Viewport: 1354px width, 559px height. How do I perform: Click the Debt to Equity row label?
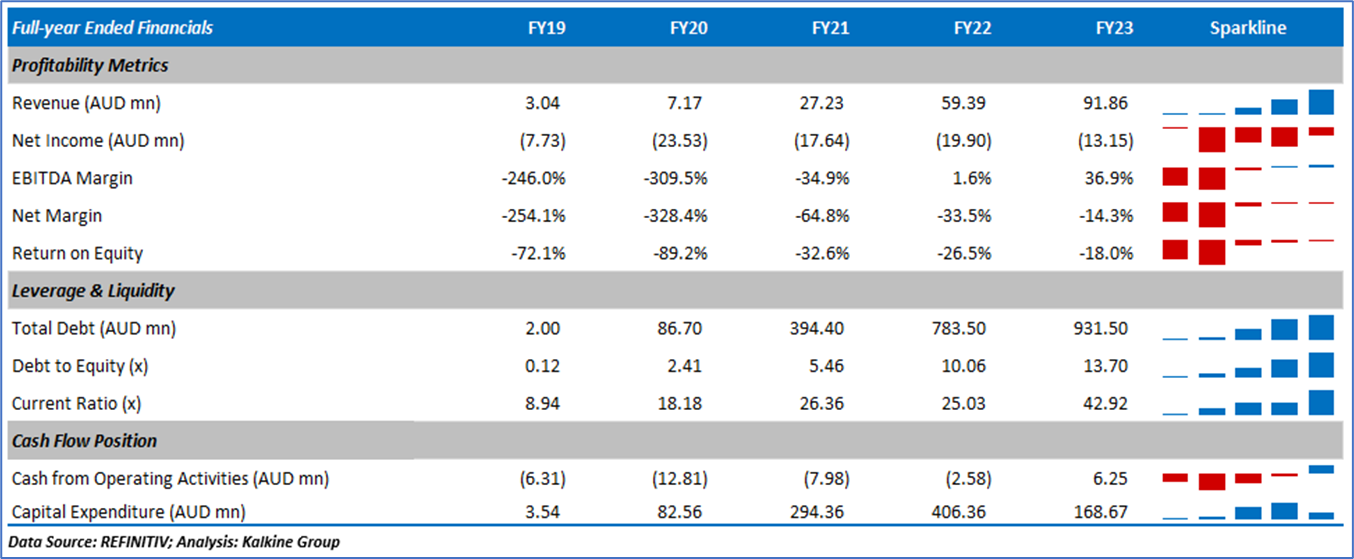[x=80, y=366]
